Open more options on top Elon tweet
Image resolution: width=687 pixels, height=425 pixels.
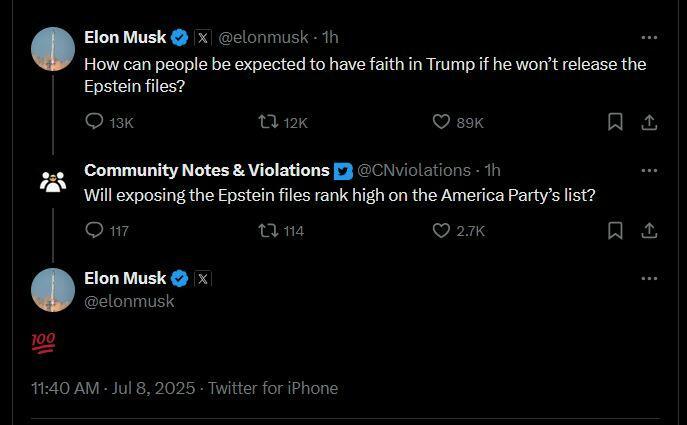(649, 38)
